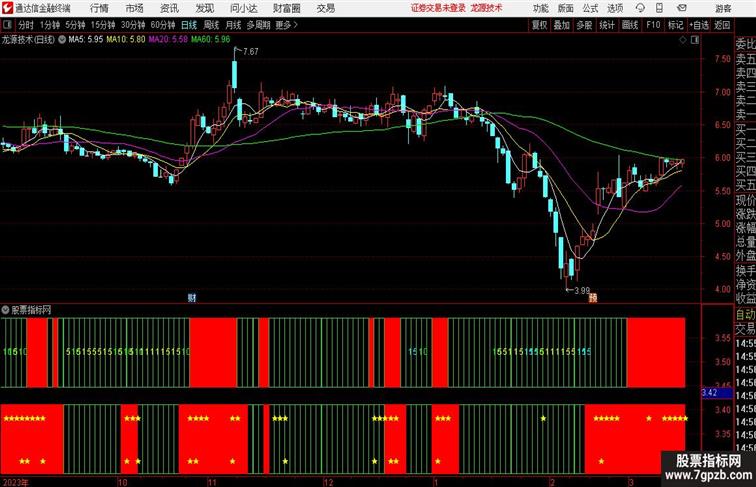Open the mail messages icon

[x=682, y=8]
